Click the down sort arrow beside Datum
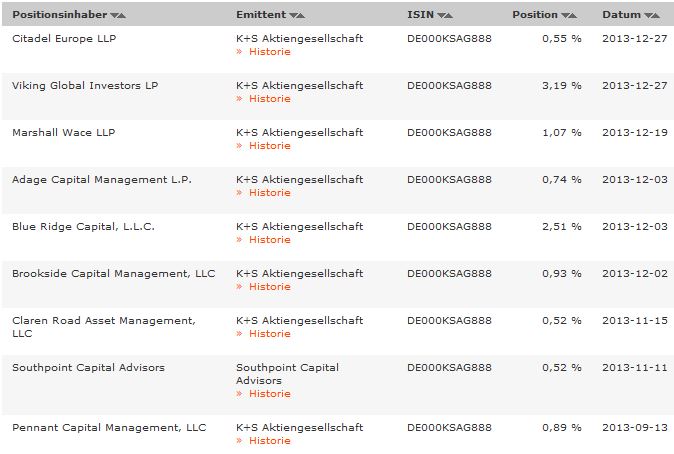Screen dimensions: 674x454 [648, 16]
